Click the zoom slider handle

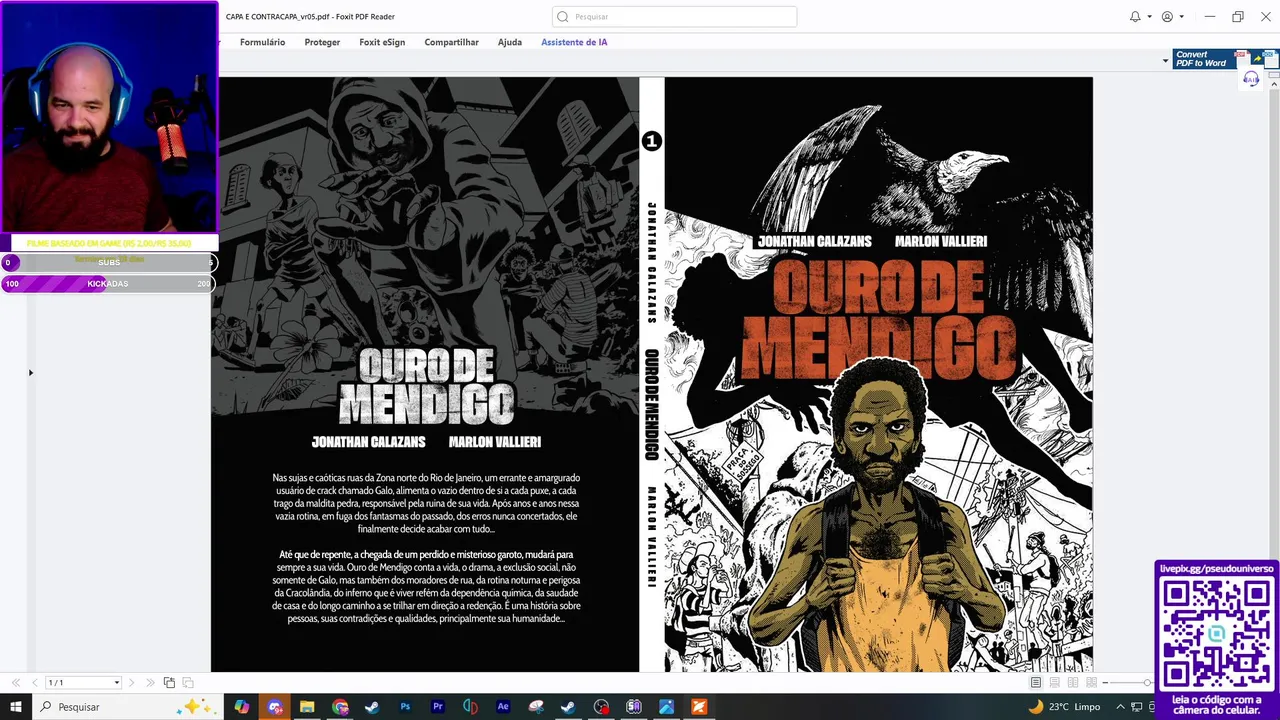click(x=1147, y=682)
